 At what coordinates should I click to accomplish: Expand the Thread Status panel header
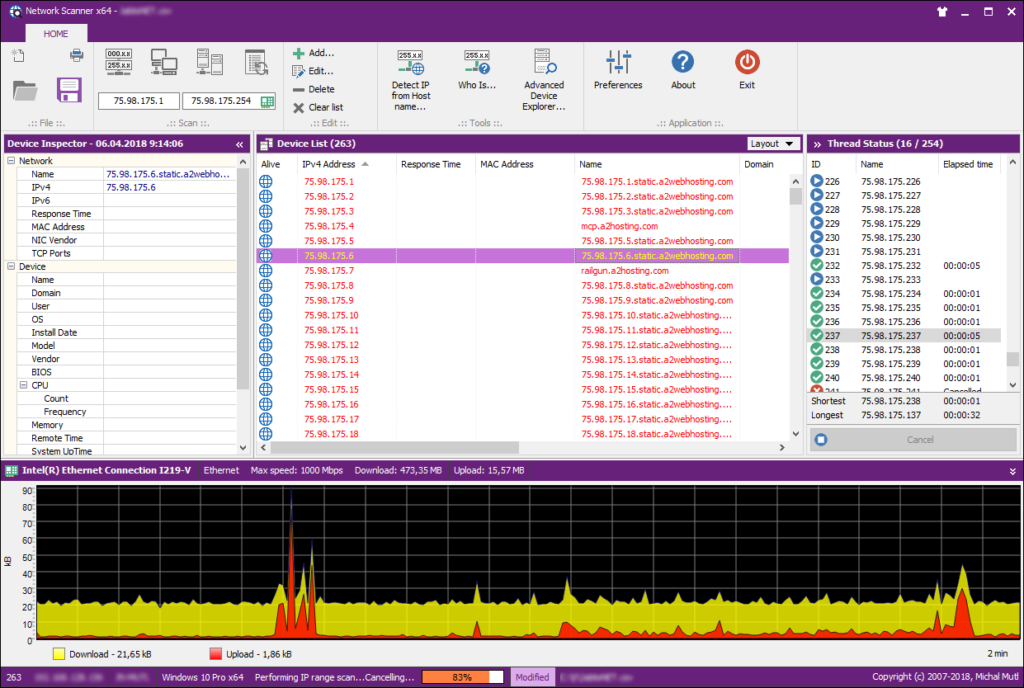point(818,143)
